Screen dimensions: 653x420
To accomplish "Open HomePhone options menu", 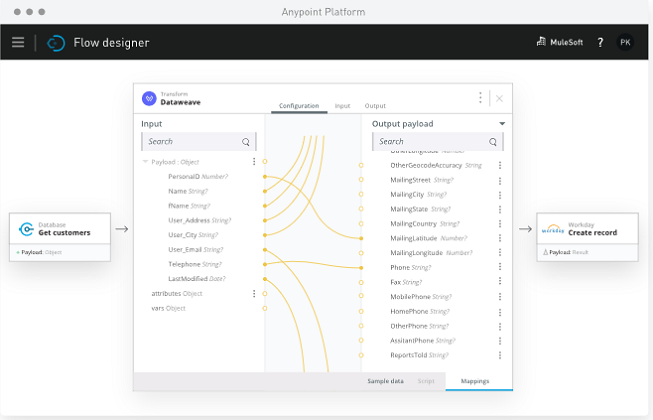I will coord(500,312).
